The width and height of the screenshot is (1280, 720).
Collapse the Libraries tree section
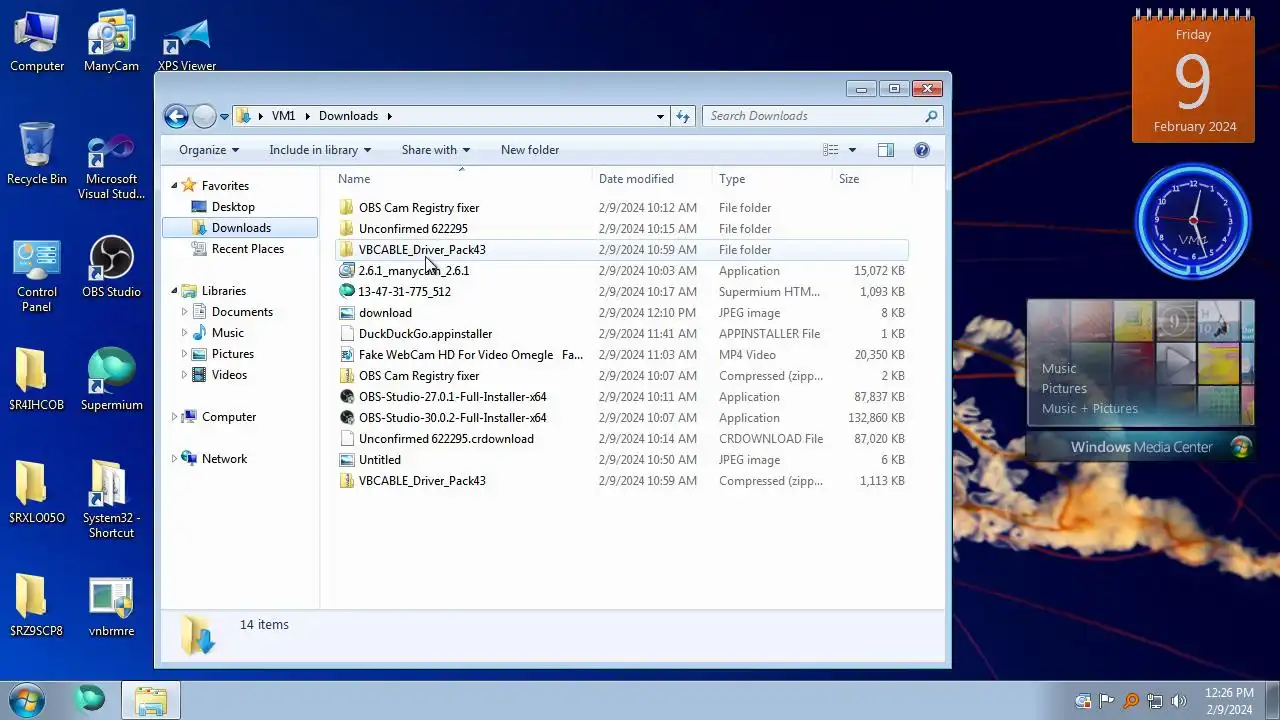[174, 291]
